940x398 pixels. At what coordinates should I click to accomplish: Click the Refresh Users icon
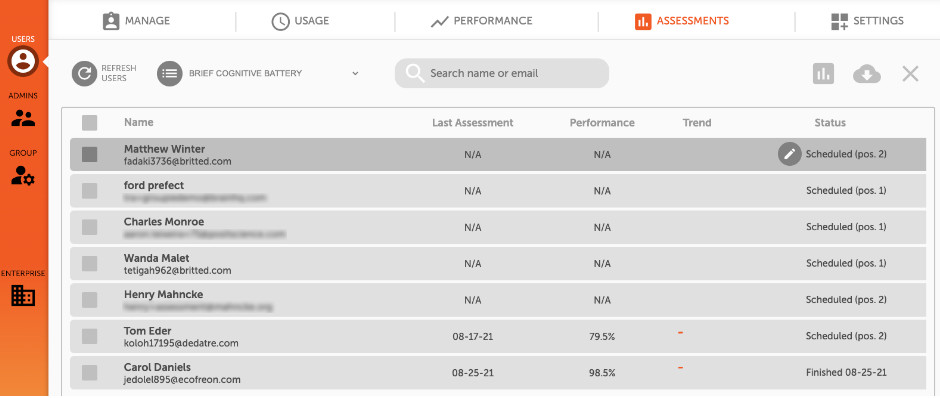tap(85, 74)
